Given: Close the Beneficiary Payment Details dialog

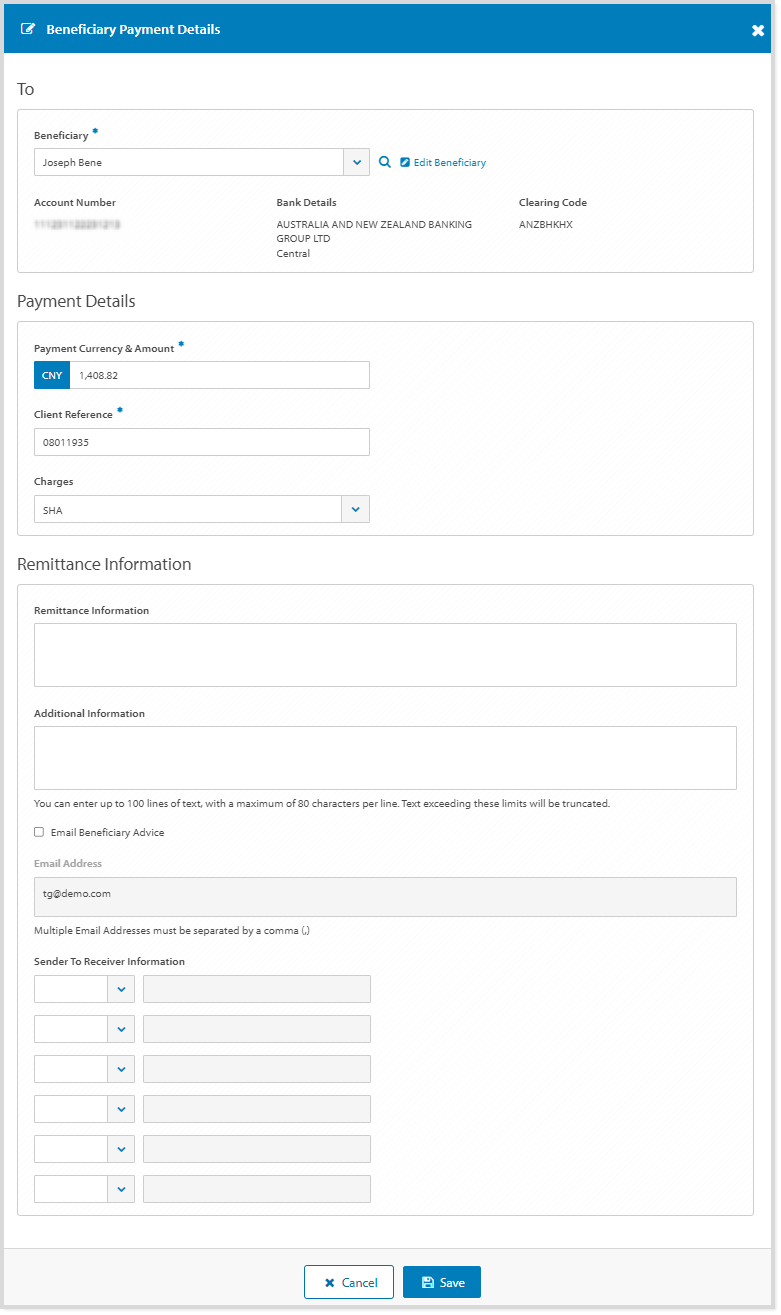Looking at the screenshot, I should pos(757,28).
